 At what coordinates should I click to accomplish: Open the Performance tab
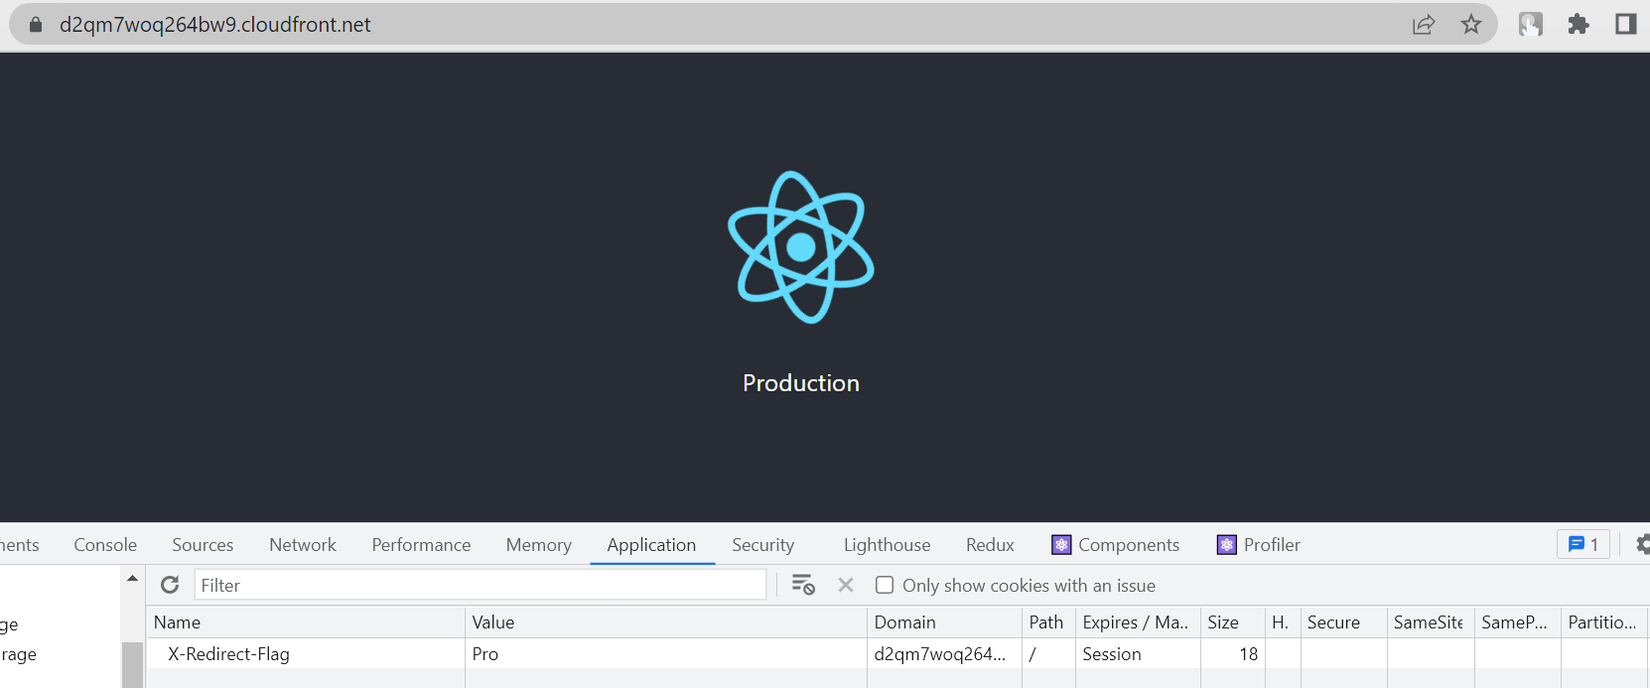click(421, 545)
